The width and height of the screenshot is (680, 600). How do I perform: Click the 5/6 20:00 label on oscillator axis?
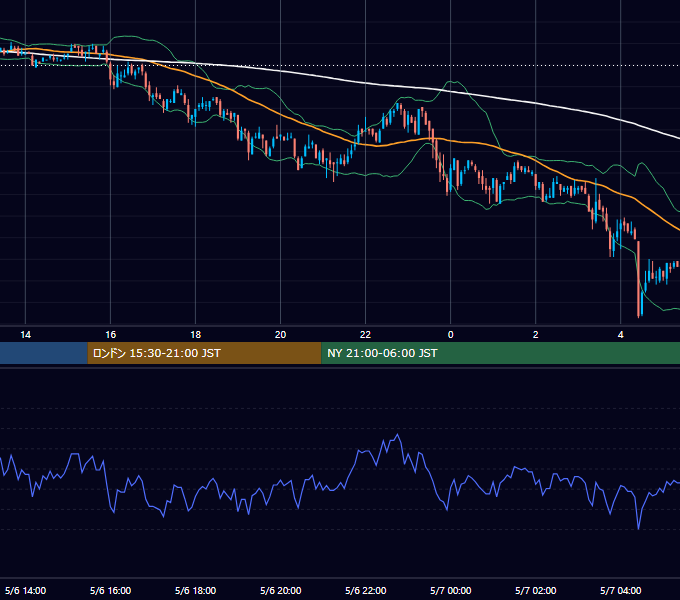[281, 590]
